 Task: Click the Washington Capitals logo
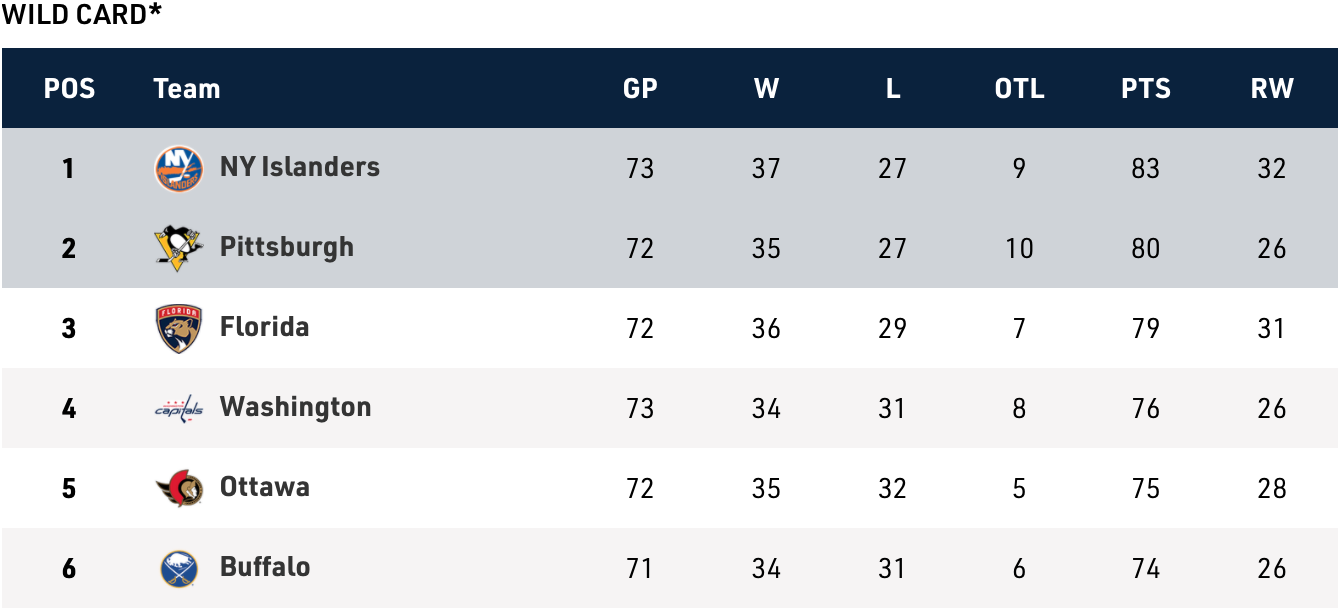tap(179, 408)
